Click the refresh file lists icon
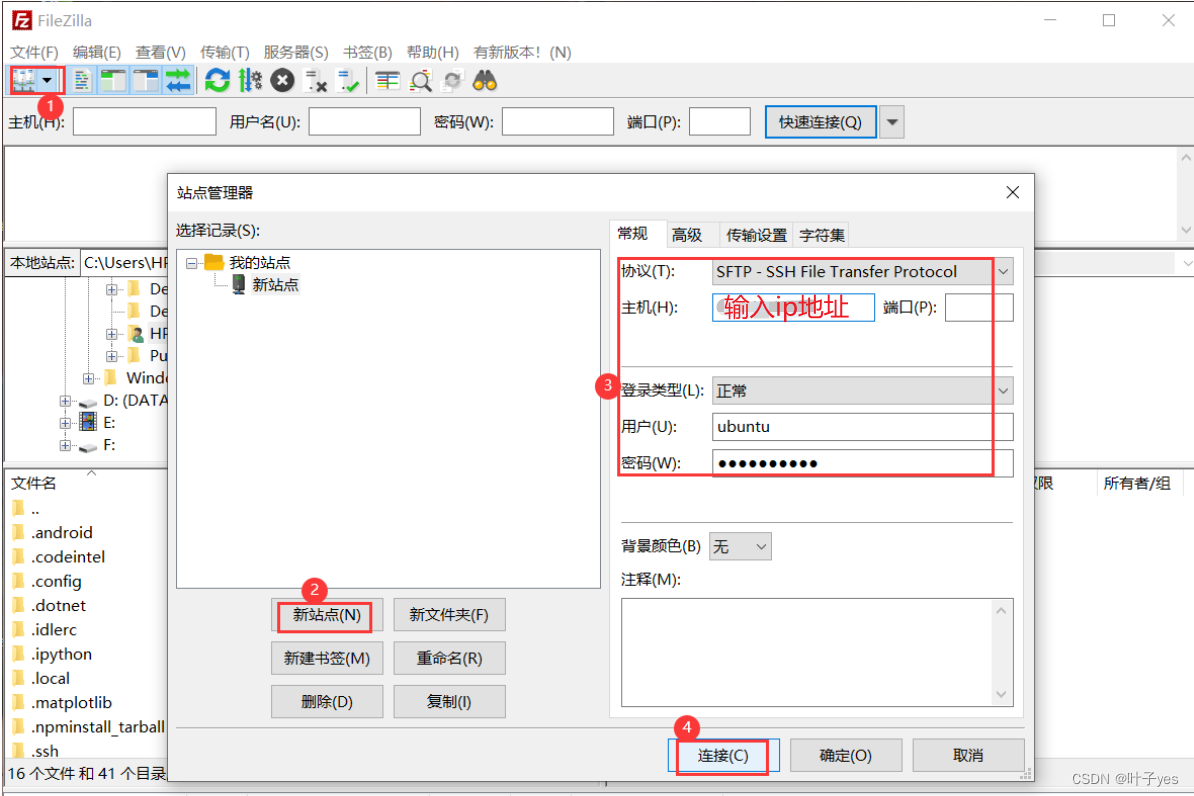This screenshot has width=1194, height=796. pos(218,80)
